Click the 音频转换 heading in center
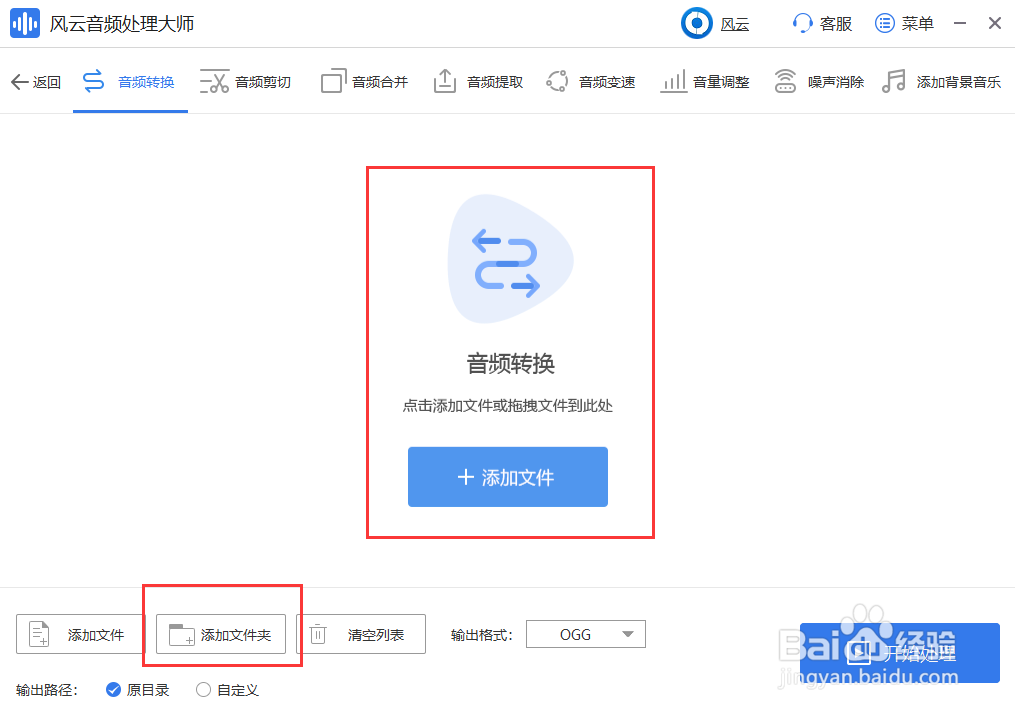 point(511,364)
